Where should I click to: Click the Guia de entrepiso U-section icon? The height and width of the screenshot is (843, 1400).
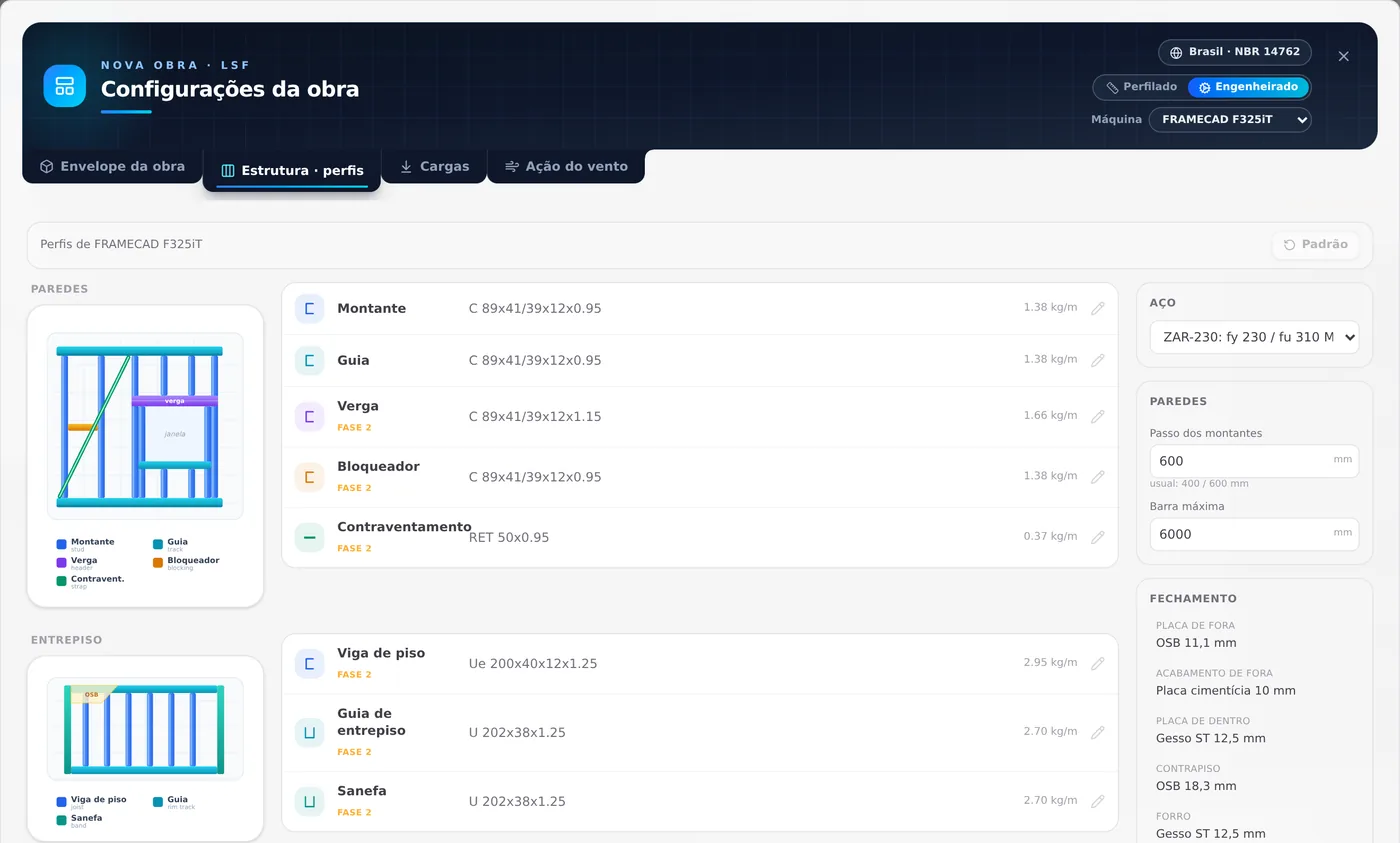tap(310, 732)
